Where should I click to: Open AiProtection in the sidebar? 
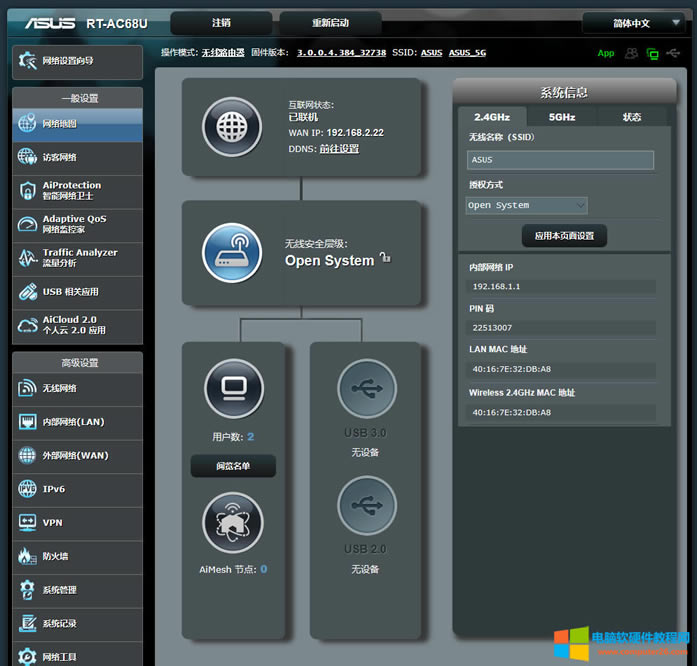(x=77, y=190)
